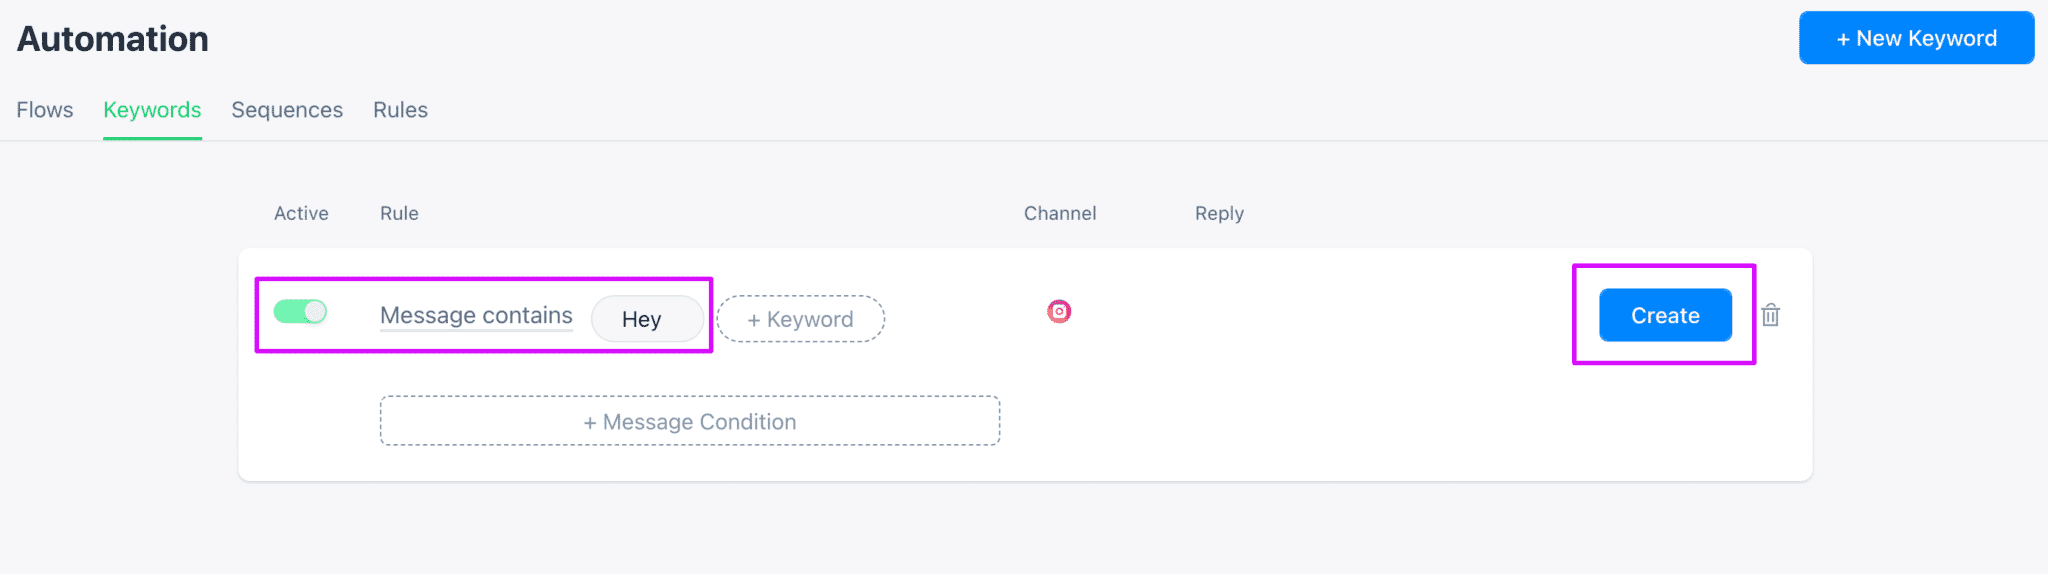Open the Sequences tab

coord(287,110)
